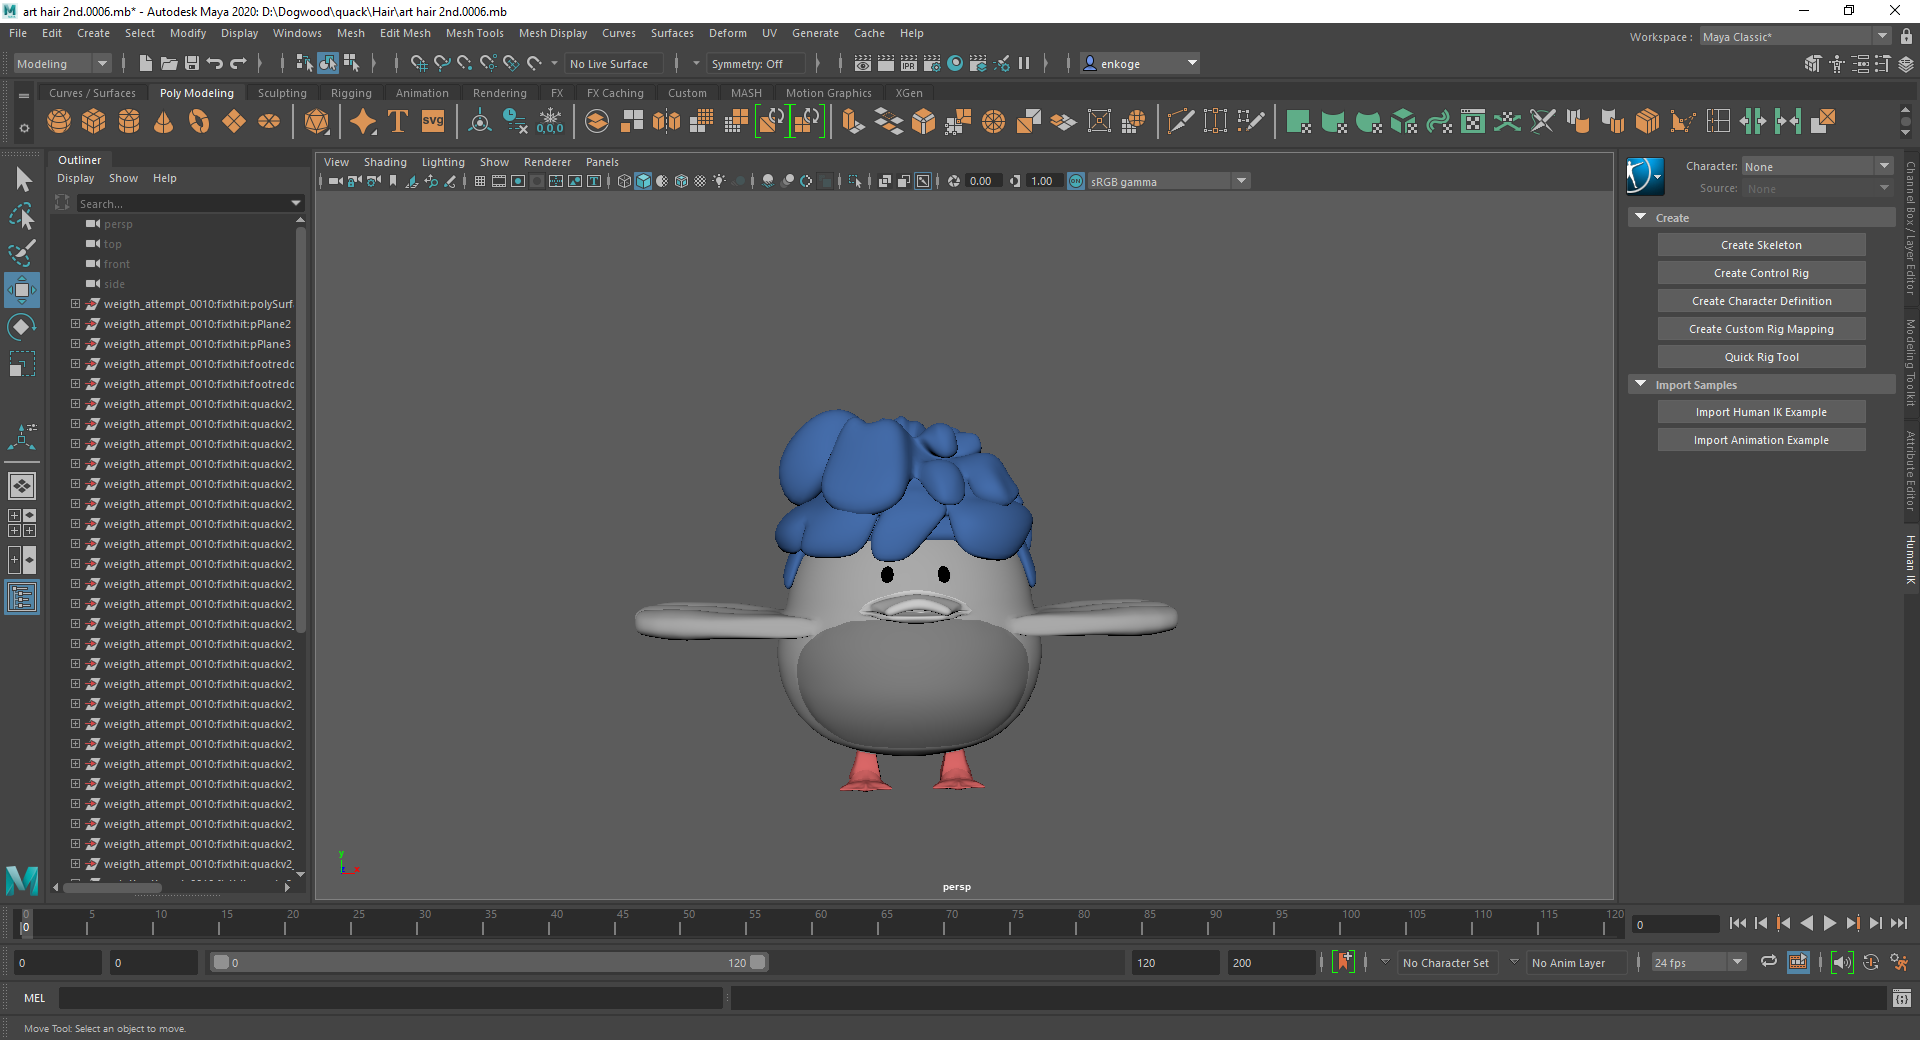Click the Snap to grid magnet icon
The width and height of the screenshot is (1920, 1040).
419,63
